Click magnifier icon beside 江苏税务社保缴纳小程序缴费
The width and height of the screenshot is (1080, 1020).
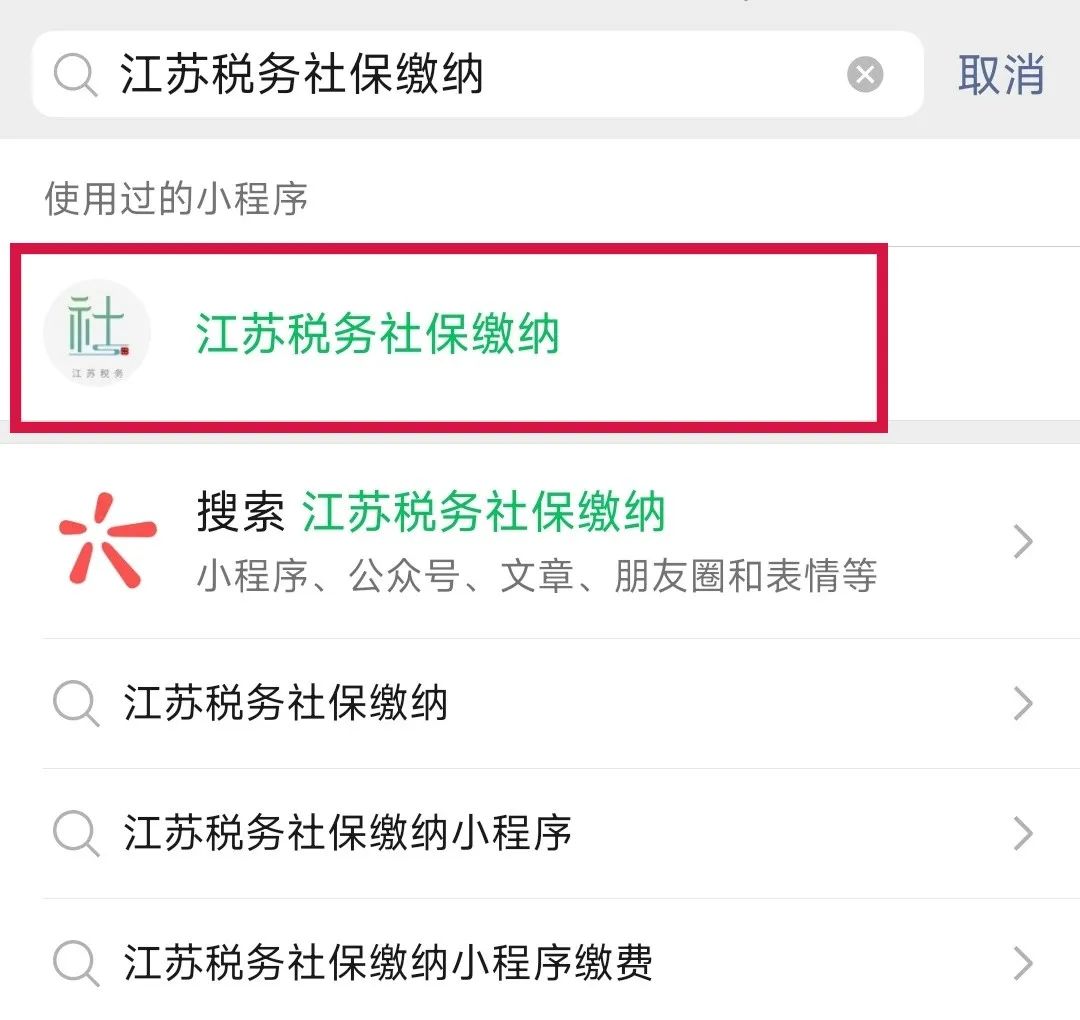[76, 963]
